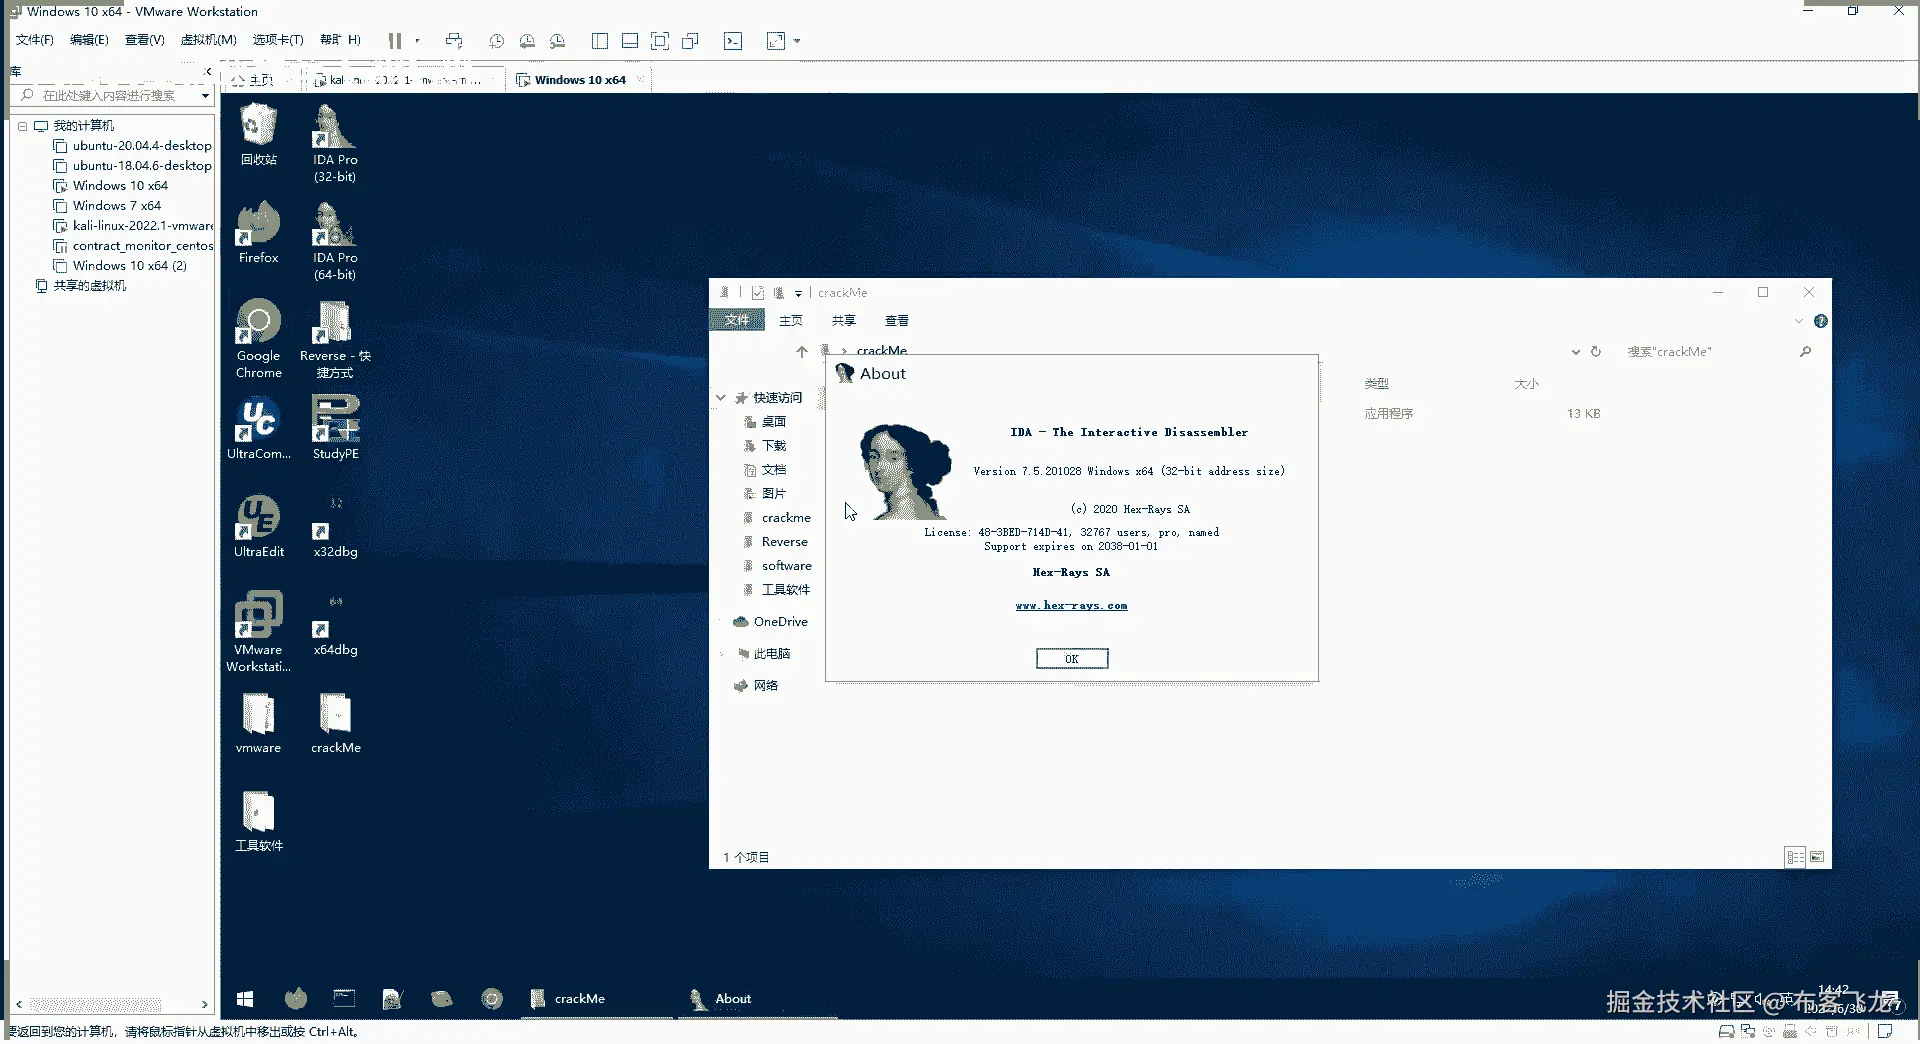Open the 编辑(E) menu in VMware
This screenshot has height=1044, width=1920.
click(x=89, y=40)
